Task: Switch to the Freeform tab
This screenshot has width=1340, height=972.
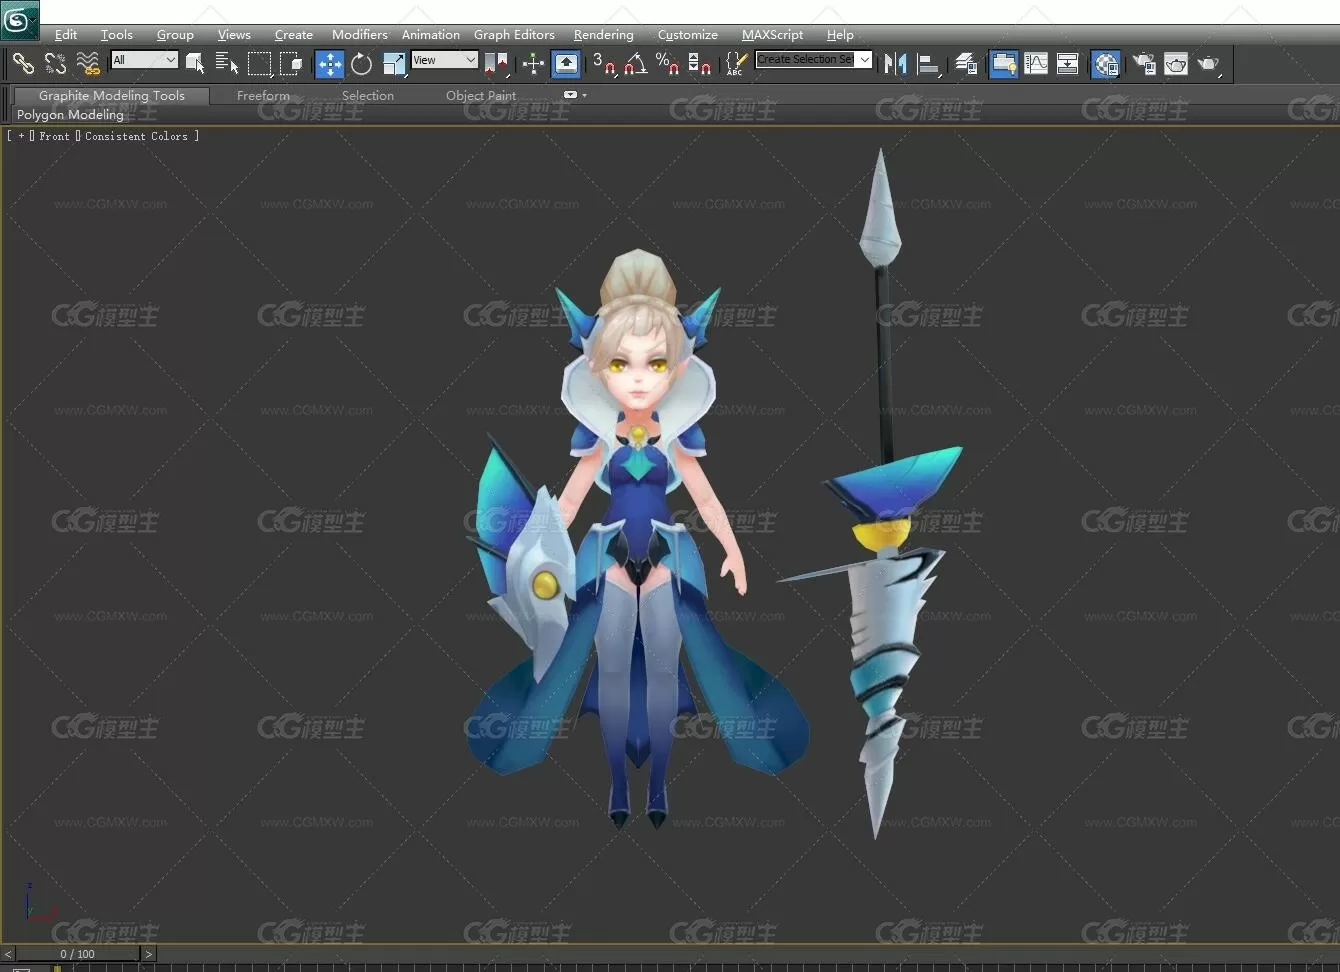Action: pos(263,95)
